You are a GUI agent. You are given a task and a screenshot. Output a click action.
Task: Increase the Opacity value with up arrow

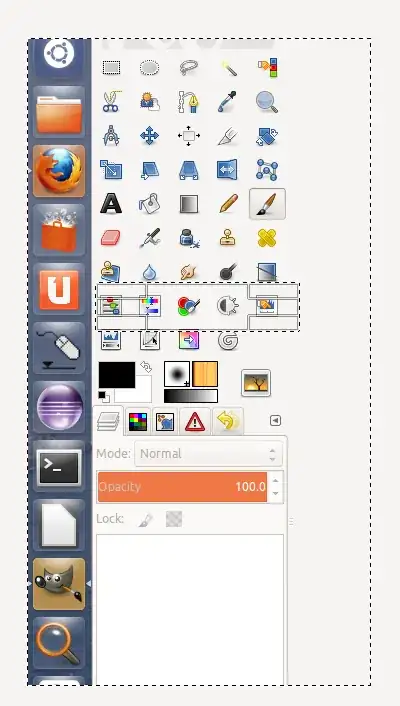click(x=275, y=480)
